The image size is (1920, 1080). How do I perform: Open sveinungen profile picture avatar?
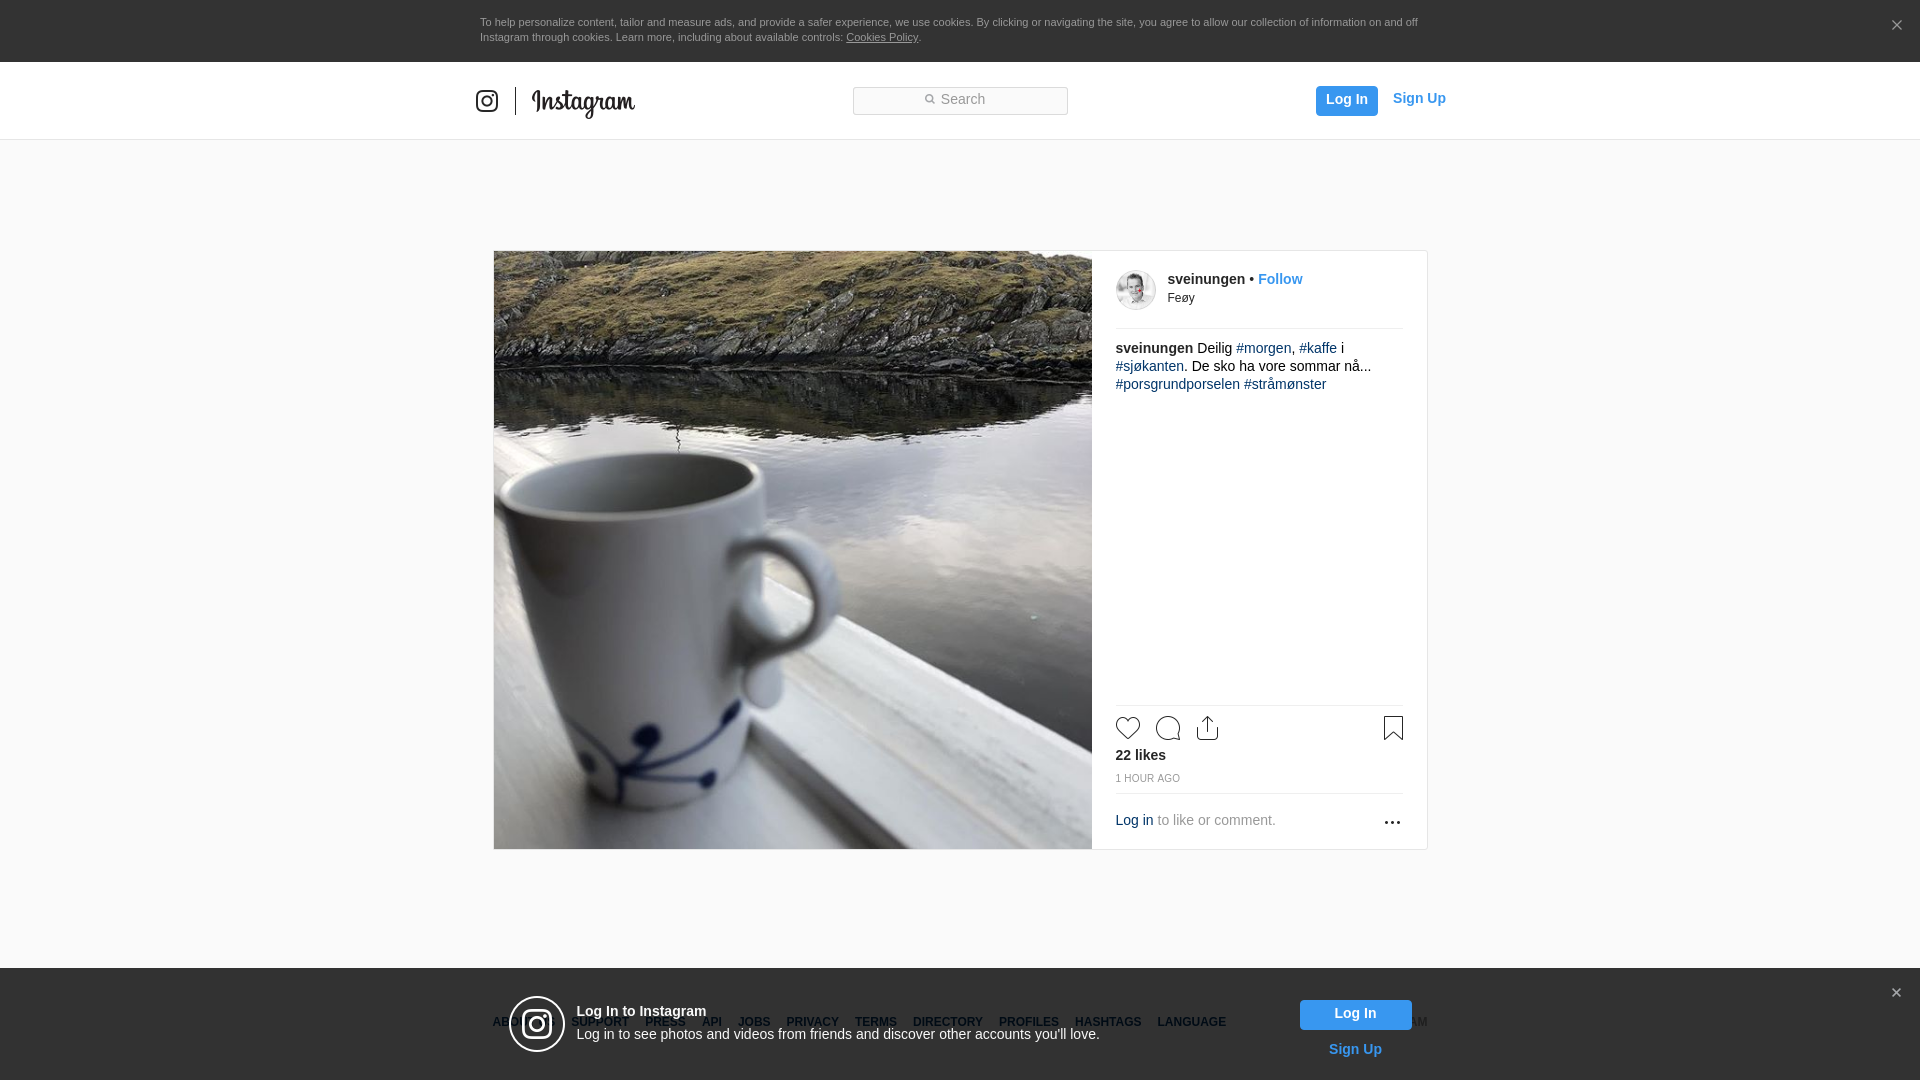pos(1135,290)
